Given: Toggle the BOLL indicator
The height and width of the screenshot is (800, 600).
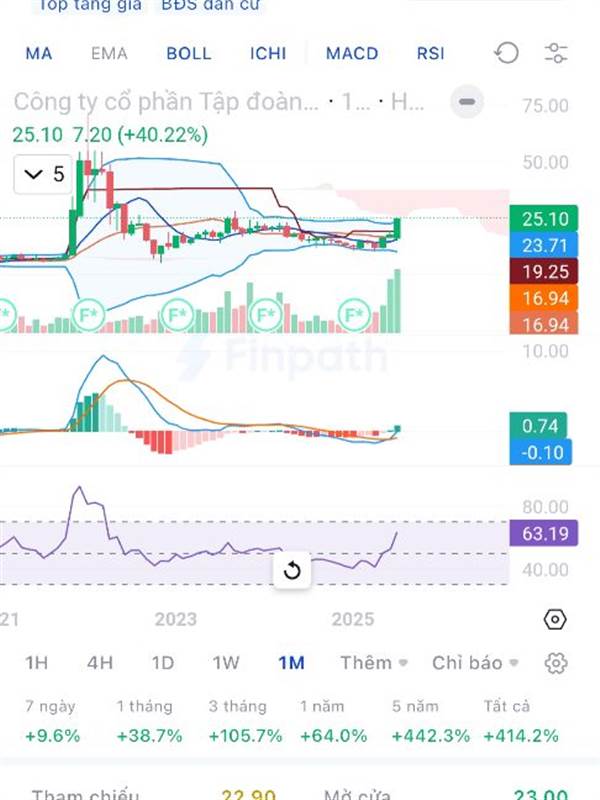Looking at the screenshot, I should click(189, 54).
